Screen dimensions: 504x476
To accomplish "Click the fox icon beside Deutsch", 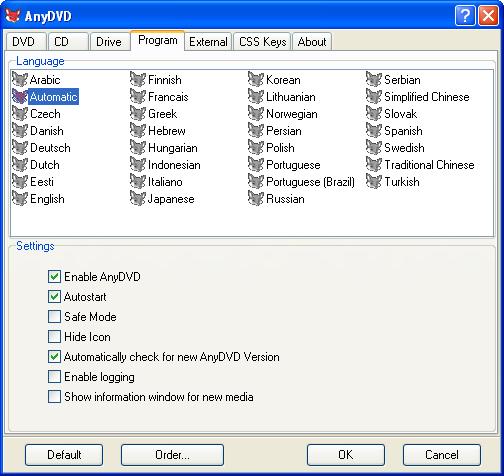I will (20, 147).
